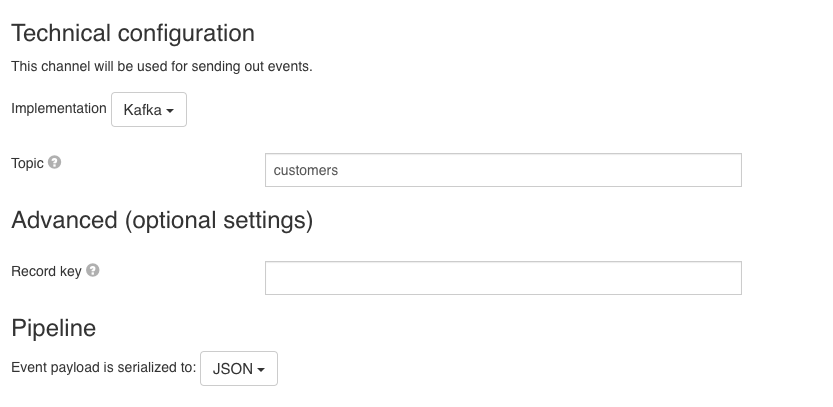Click the Advanced (optional settings) heading
The width and height of the screenshot is (833, 407).
(162, 220)
